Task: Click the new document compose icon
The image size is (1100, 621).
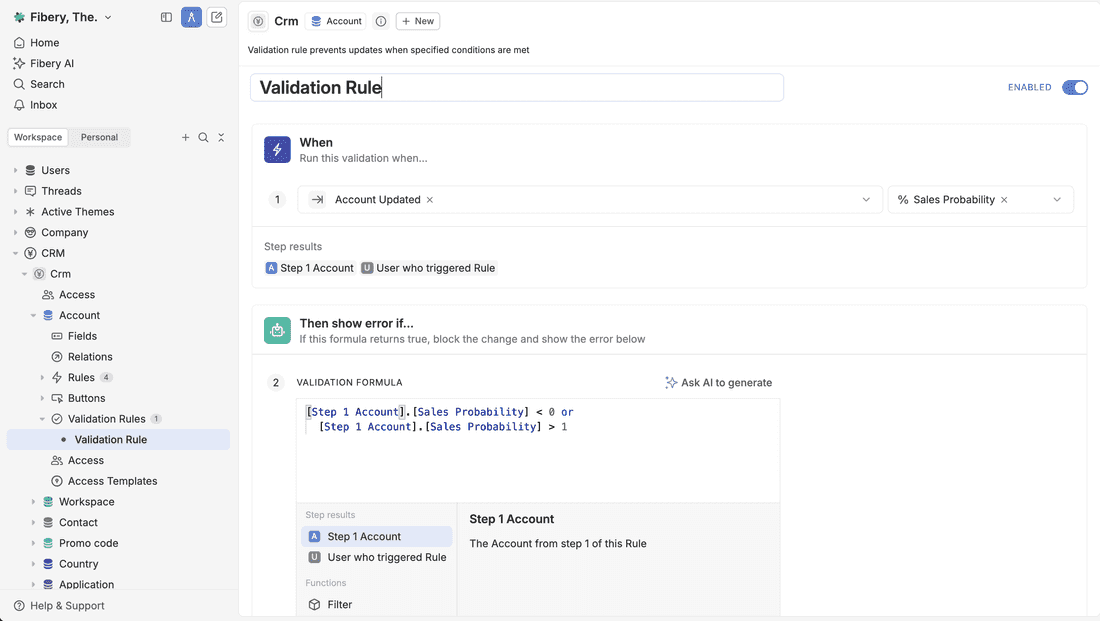Action: coord(216,17)
